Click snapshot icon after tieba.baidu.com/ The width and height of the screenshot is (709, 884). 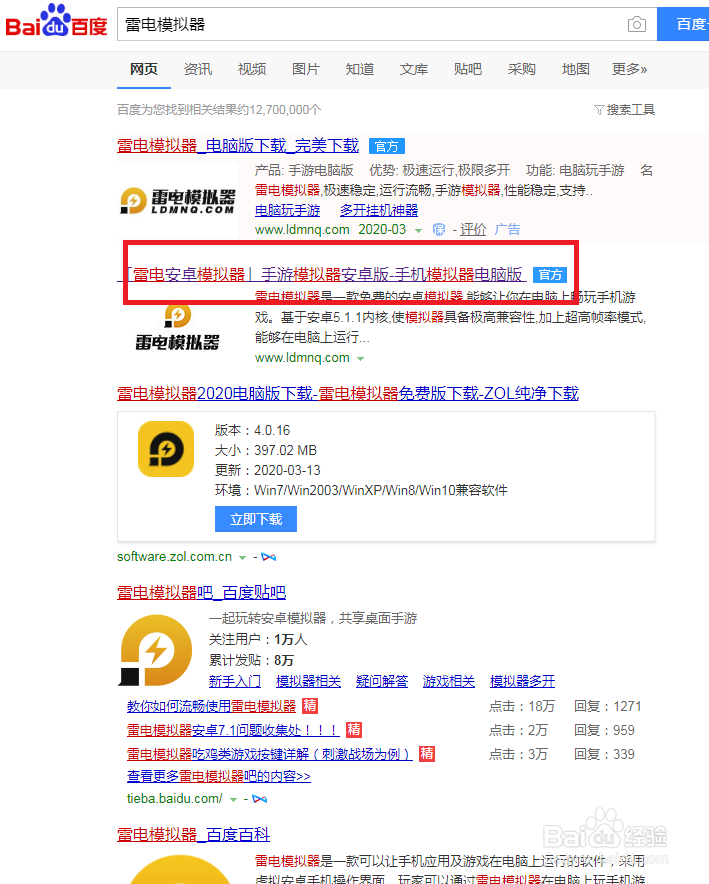click(x=260, y=799)
